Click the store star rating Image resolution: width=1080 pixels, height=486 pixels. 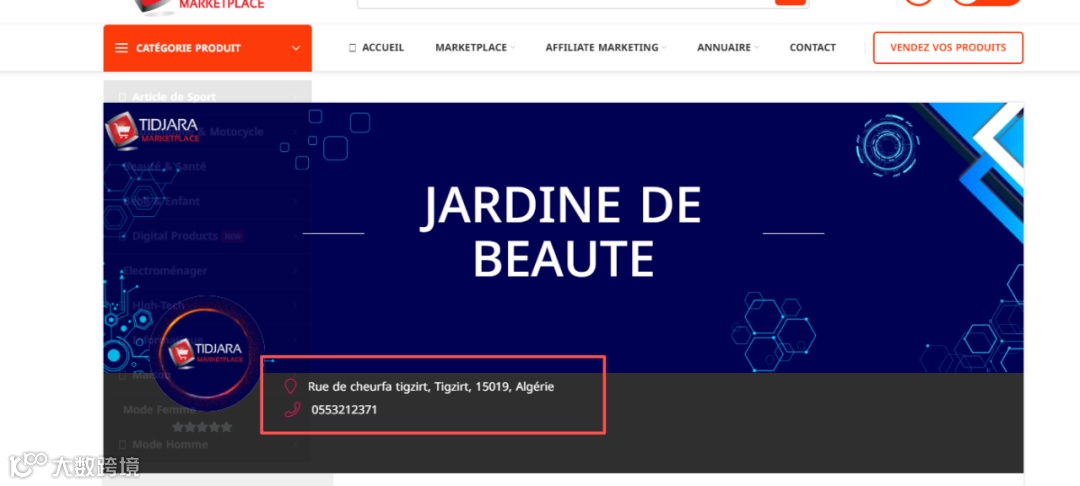(202, 427)
